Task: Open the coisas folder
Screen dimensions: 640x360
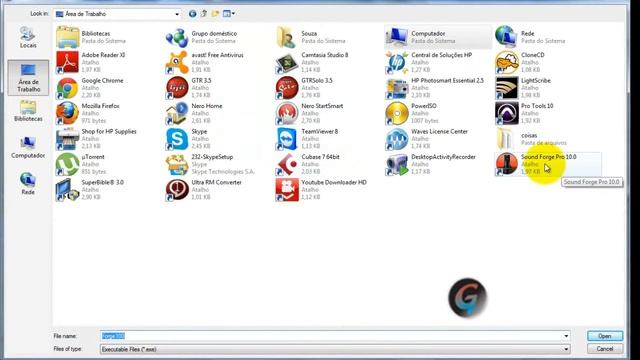Action: pos(531,139)
